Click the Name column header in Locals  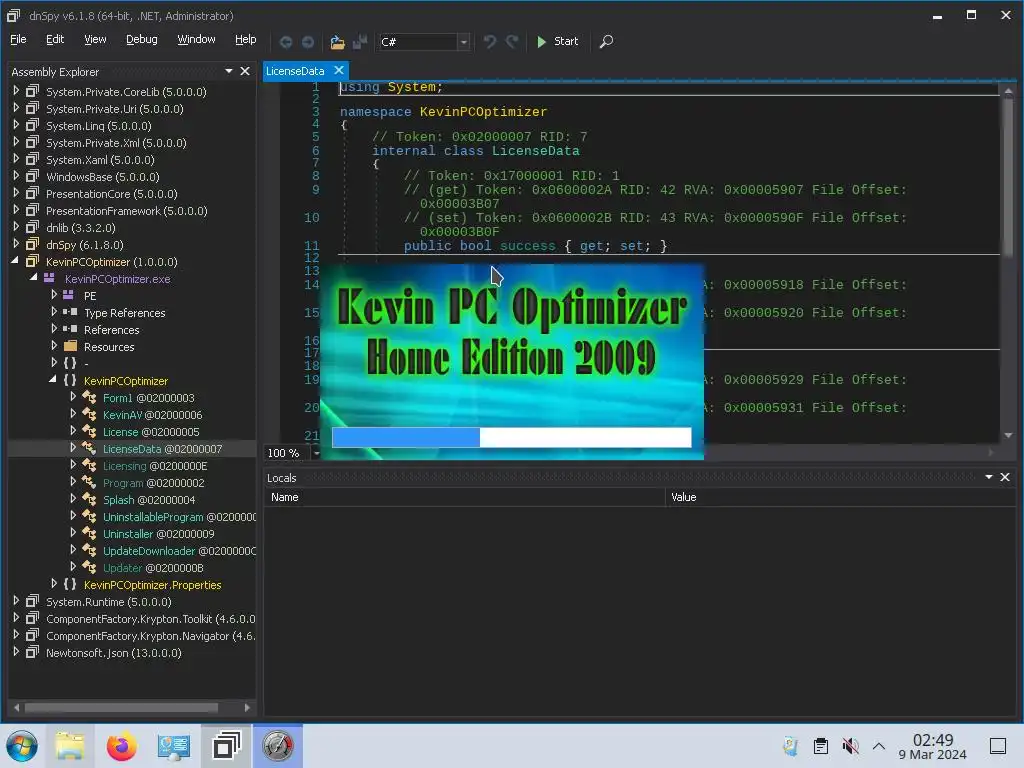coord(464,497)
